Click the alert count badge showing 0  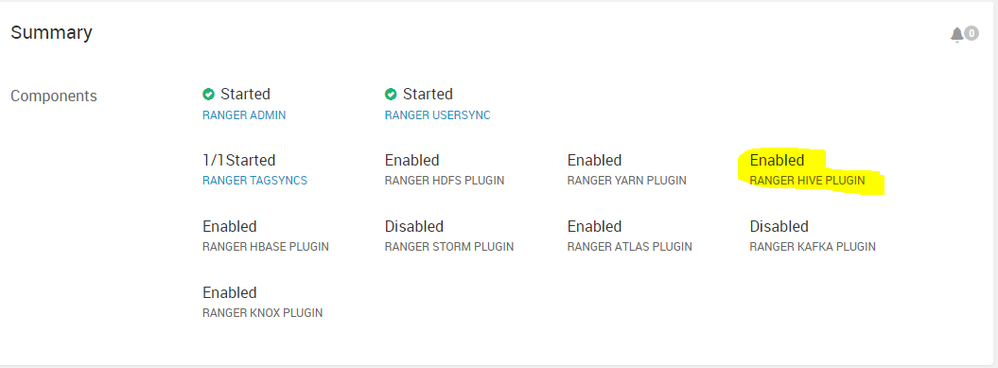(971, 33)
